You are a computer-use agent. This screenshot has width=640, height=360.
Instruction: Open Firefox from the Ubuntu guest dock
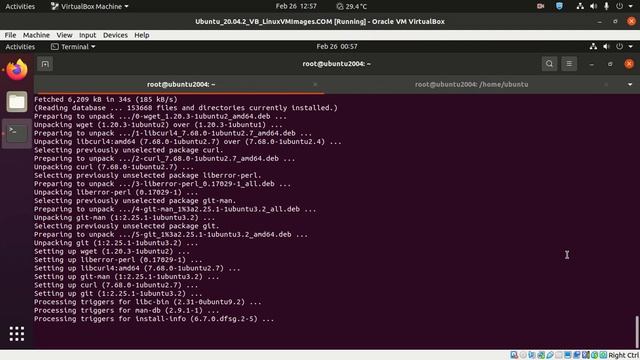pyautogui.click(x=17, y=70)
